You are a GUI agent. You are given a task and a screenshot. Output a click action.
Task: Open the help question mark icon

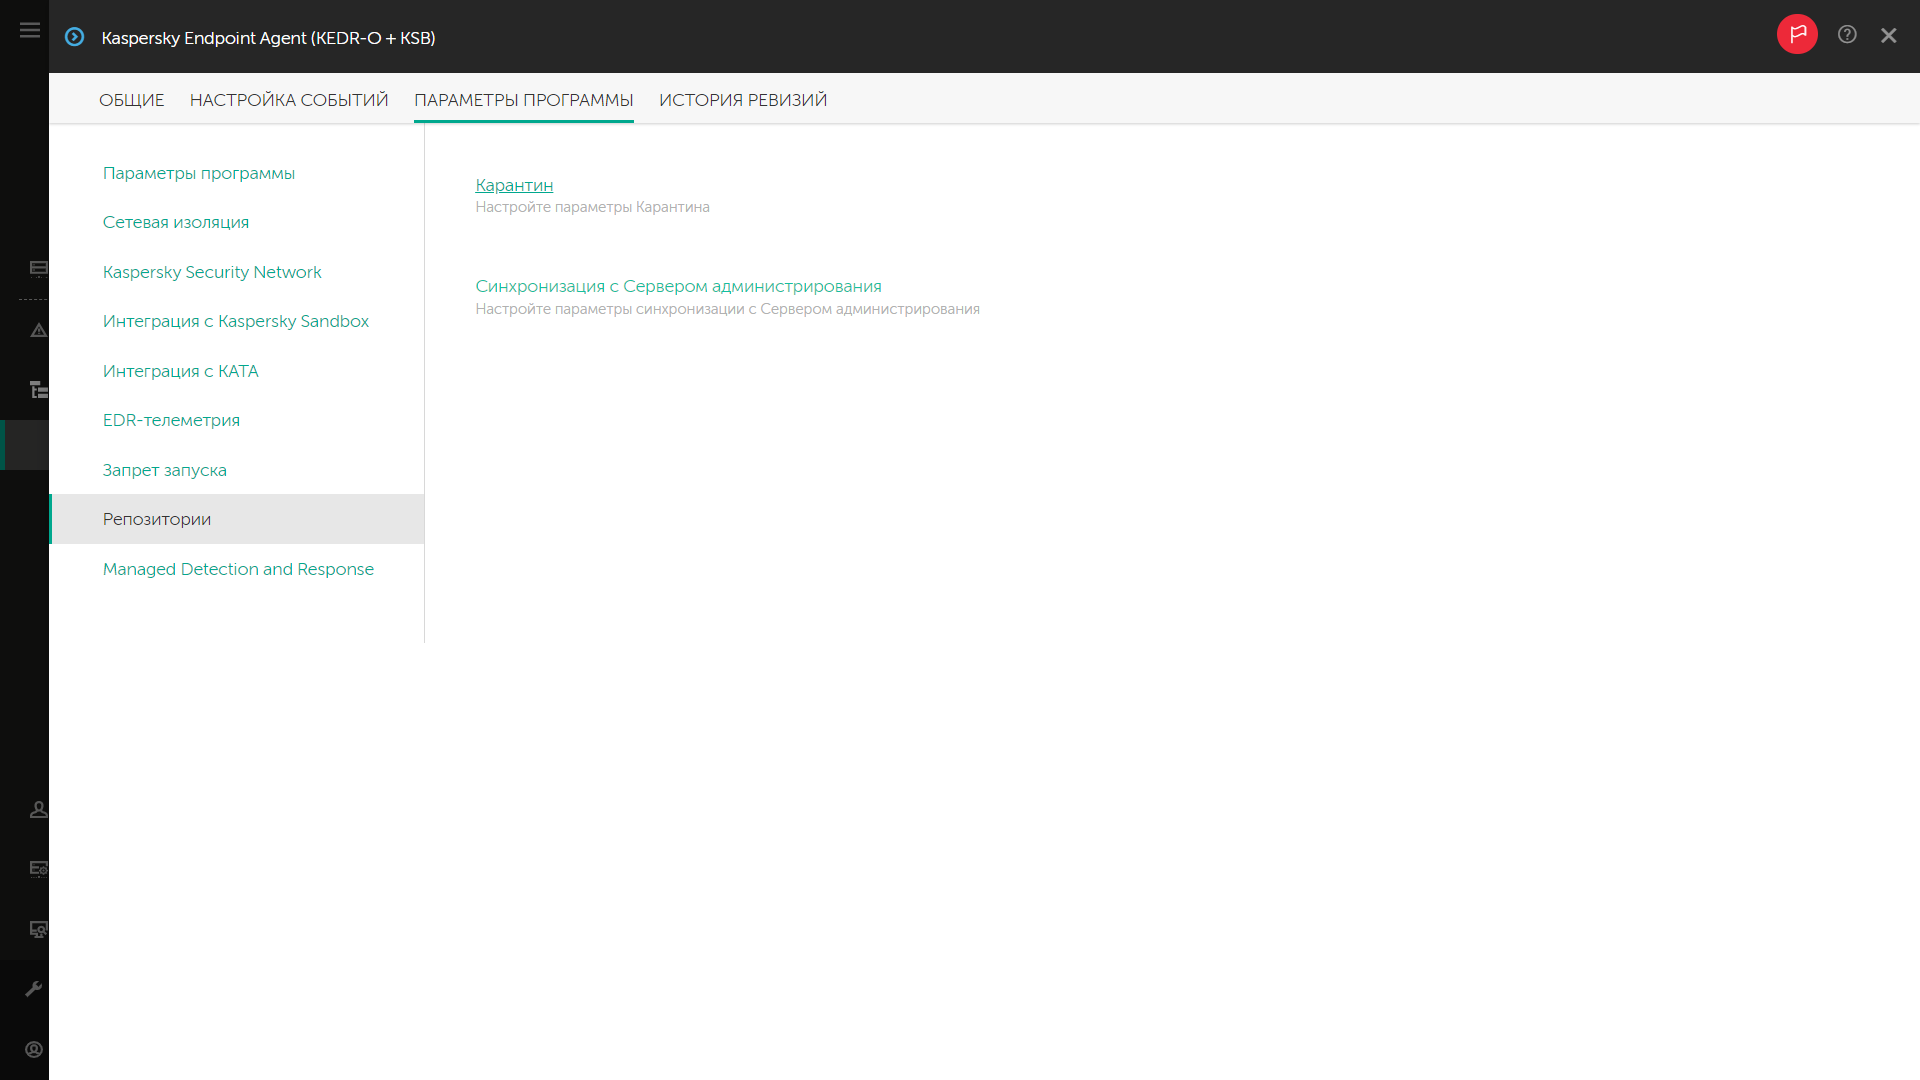pyautogui.click(x=1847, y=35)
